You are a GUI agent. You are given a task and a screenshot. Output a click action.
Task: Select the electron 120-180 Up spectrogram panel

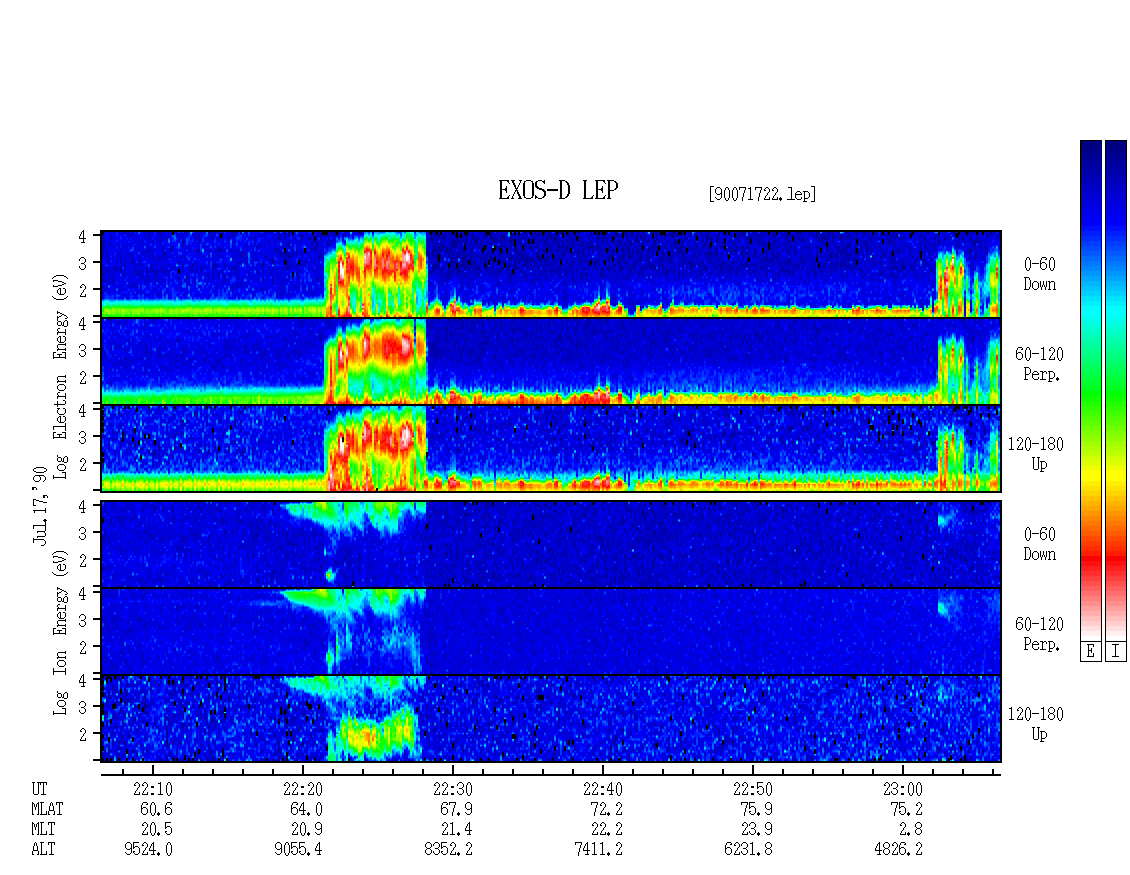(551, 448)
